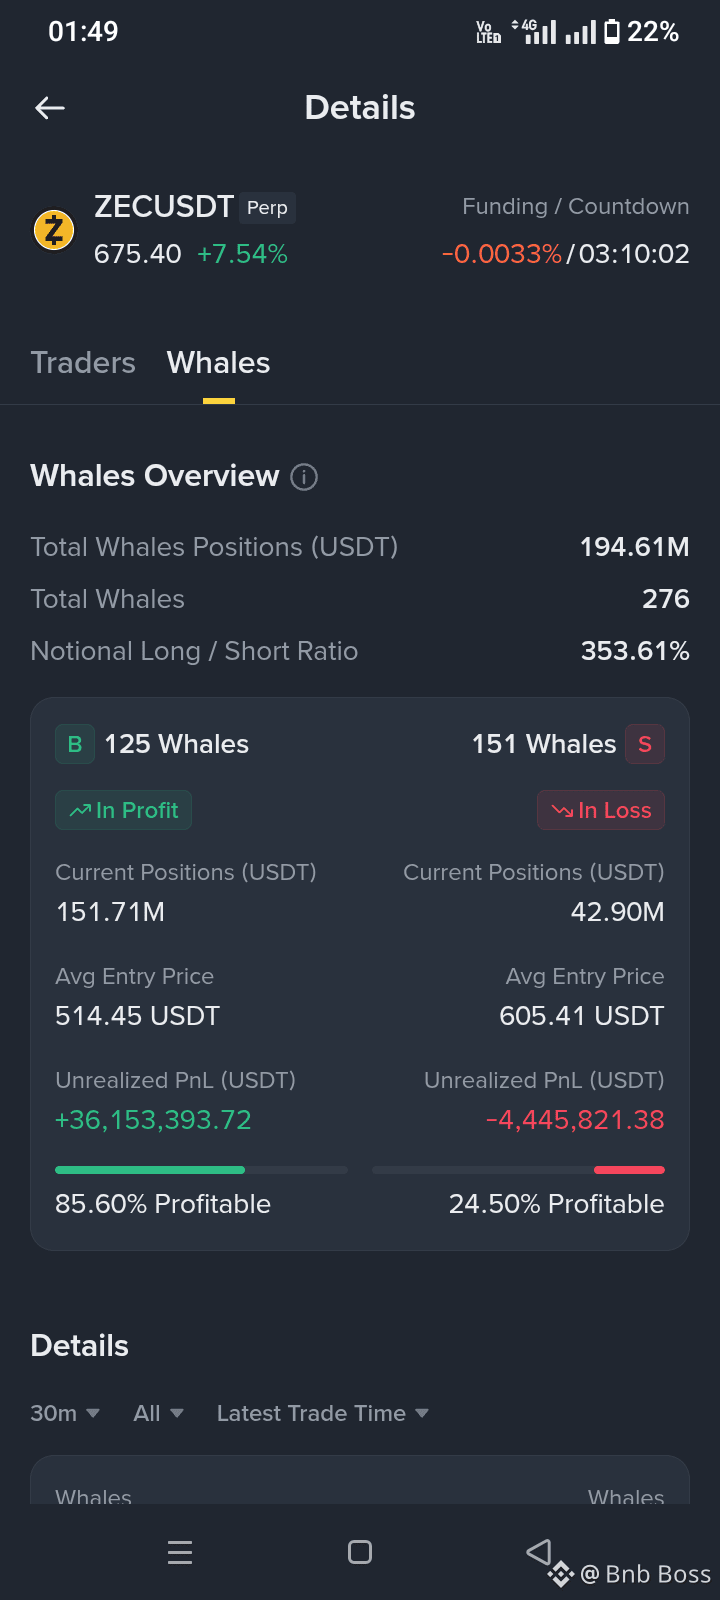Expand the All filter dropdown
The width and height of the screenshot is (720, 1600).
tap(158, 1413)
